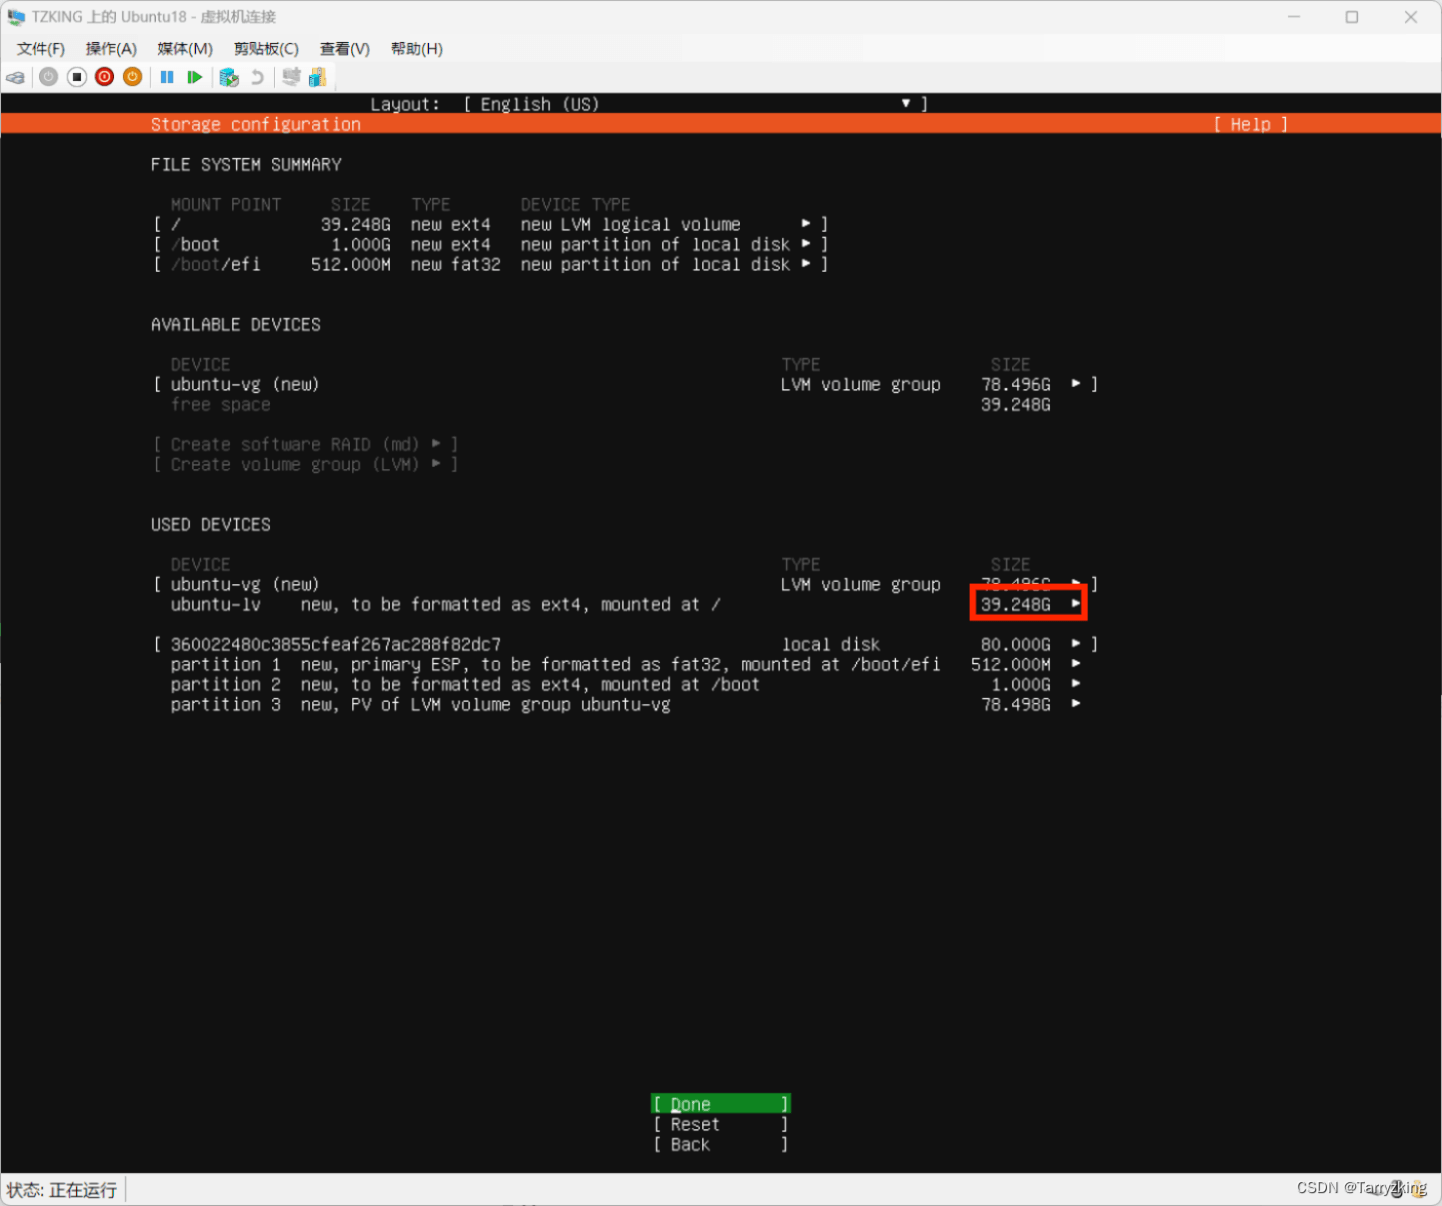Expand partition 3 LVM PV row arrow
1442x1206 pixels.
[x=1076, y=704]
